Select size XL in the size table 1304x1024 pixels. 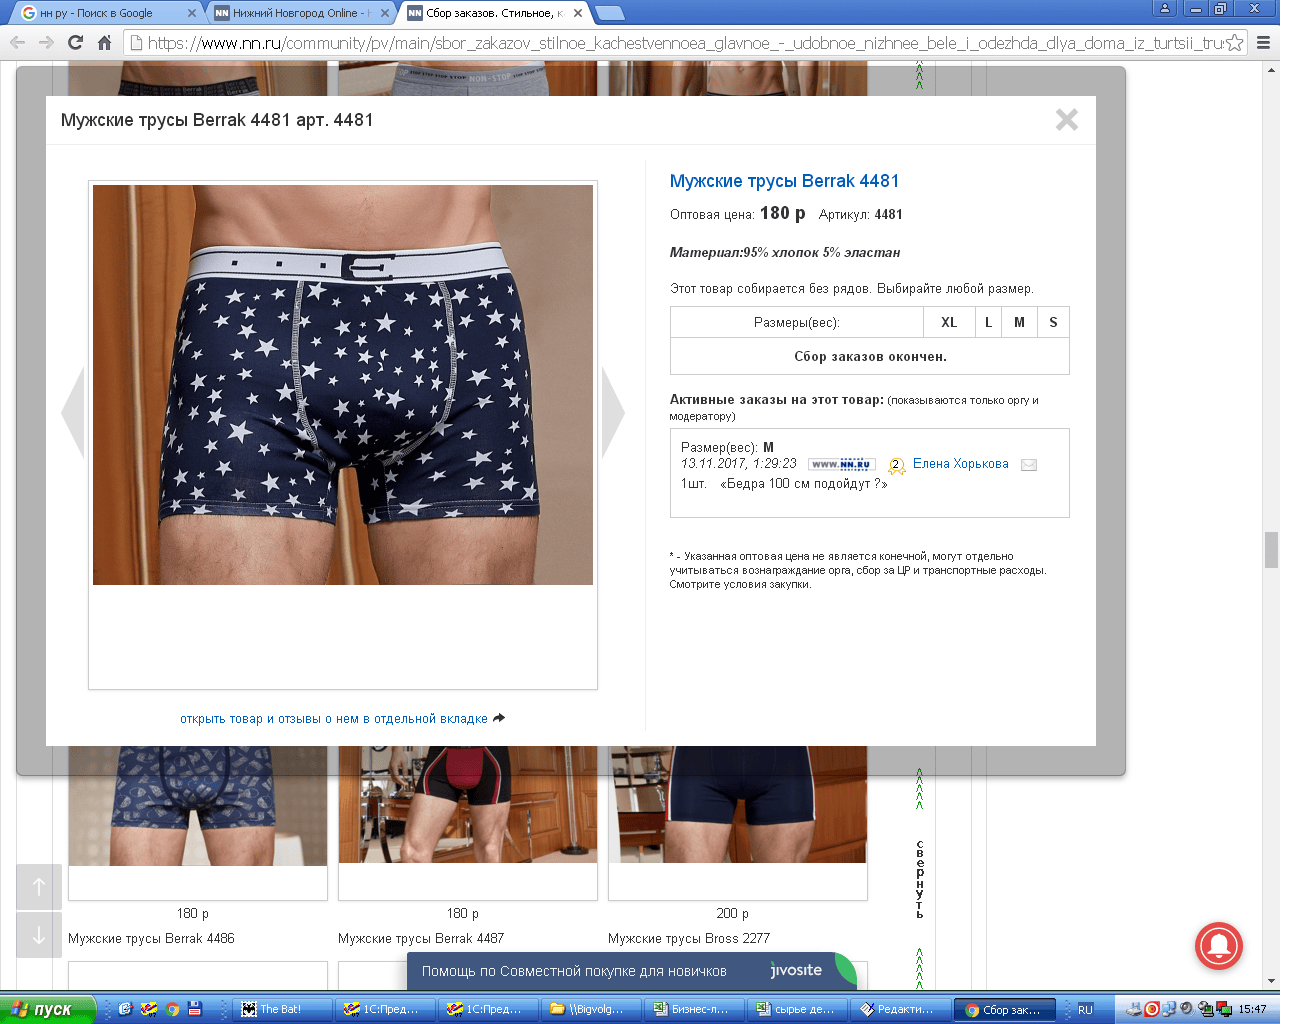coord(949,322)
